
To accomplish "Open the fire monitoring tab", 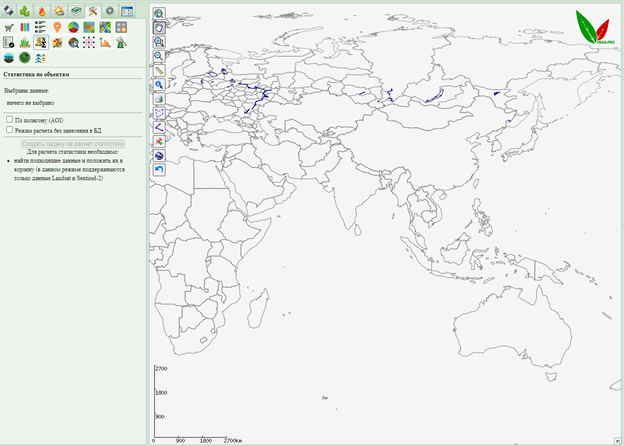I will (x=41, y=11).
